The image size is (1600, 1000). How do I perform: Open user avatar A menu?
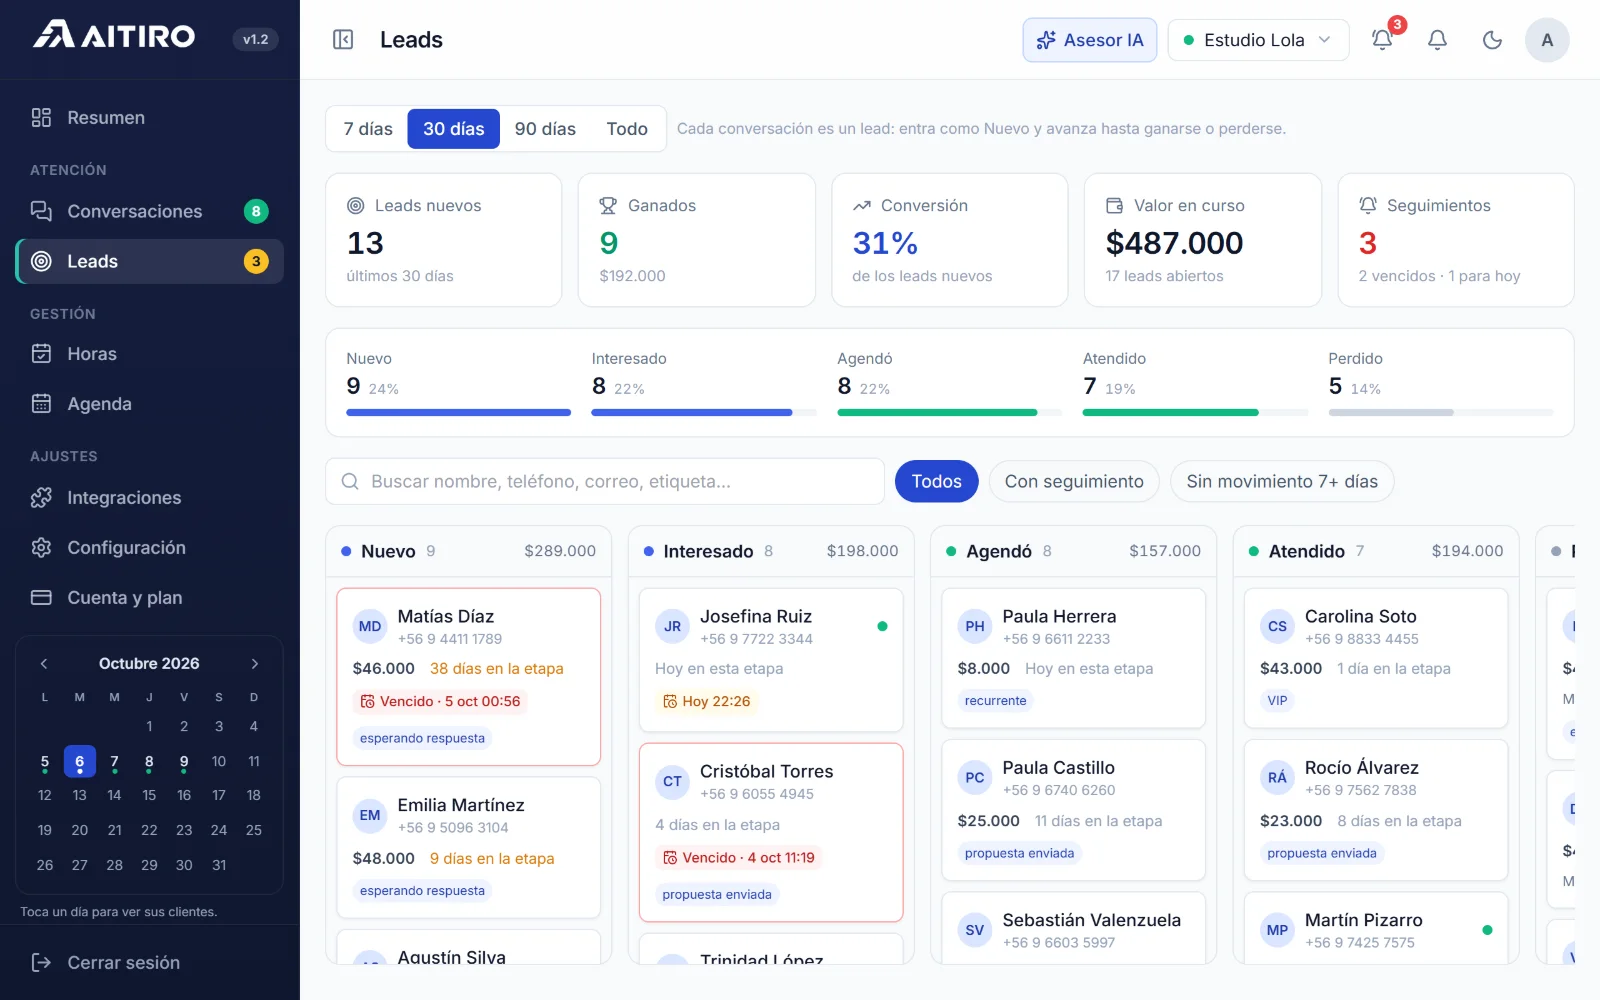click(1547, 40)
